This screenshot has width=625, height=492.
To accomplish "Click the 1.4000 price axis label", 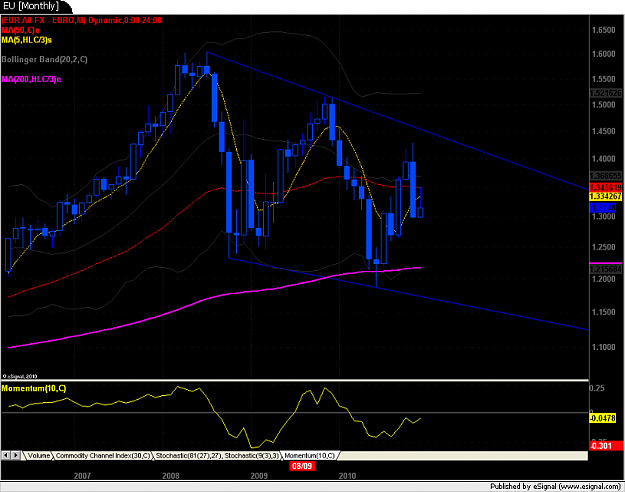I will click(603, 159).
